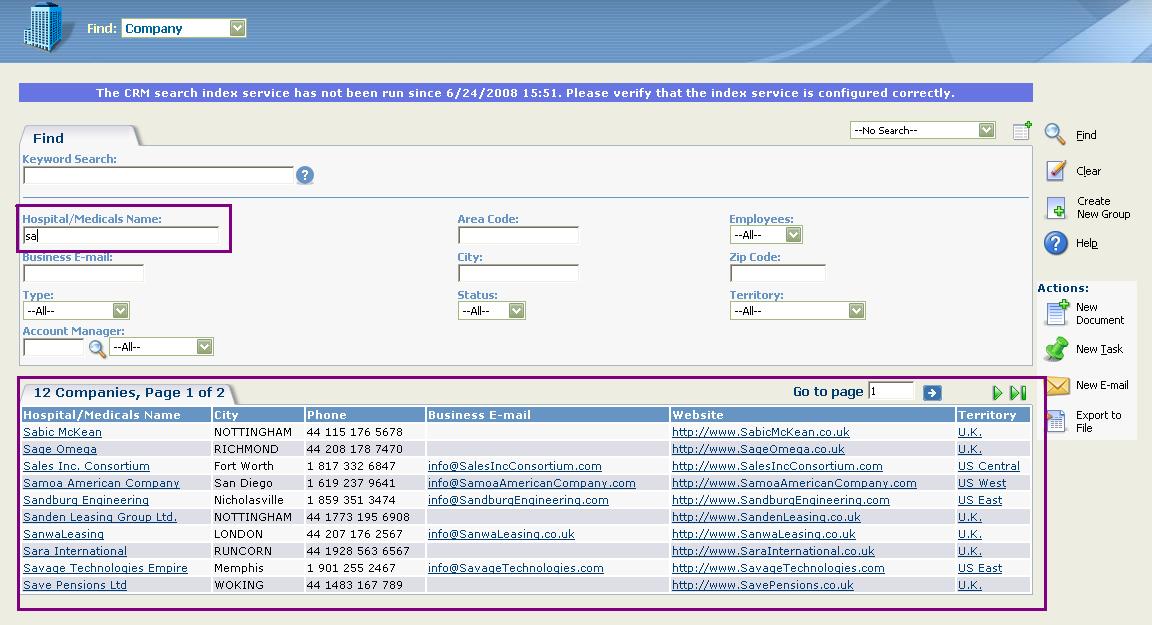
Task: Click the Create New Group icon
Action: pyautogui.click(x=1056, y=208)
